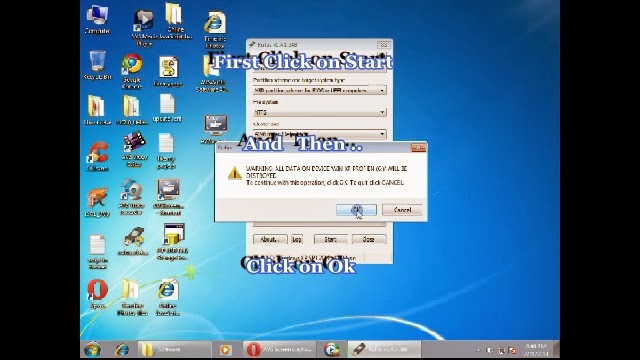Switch to the Rufus taskbar item
Screen dimensions: 640x360
[384, 350]
